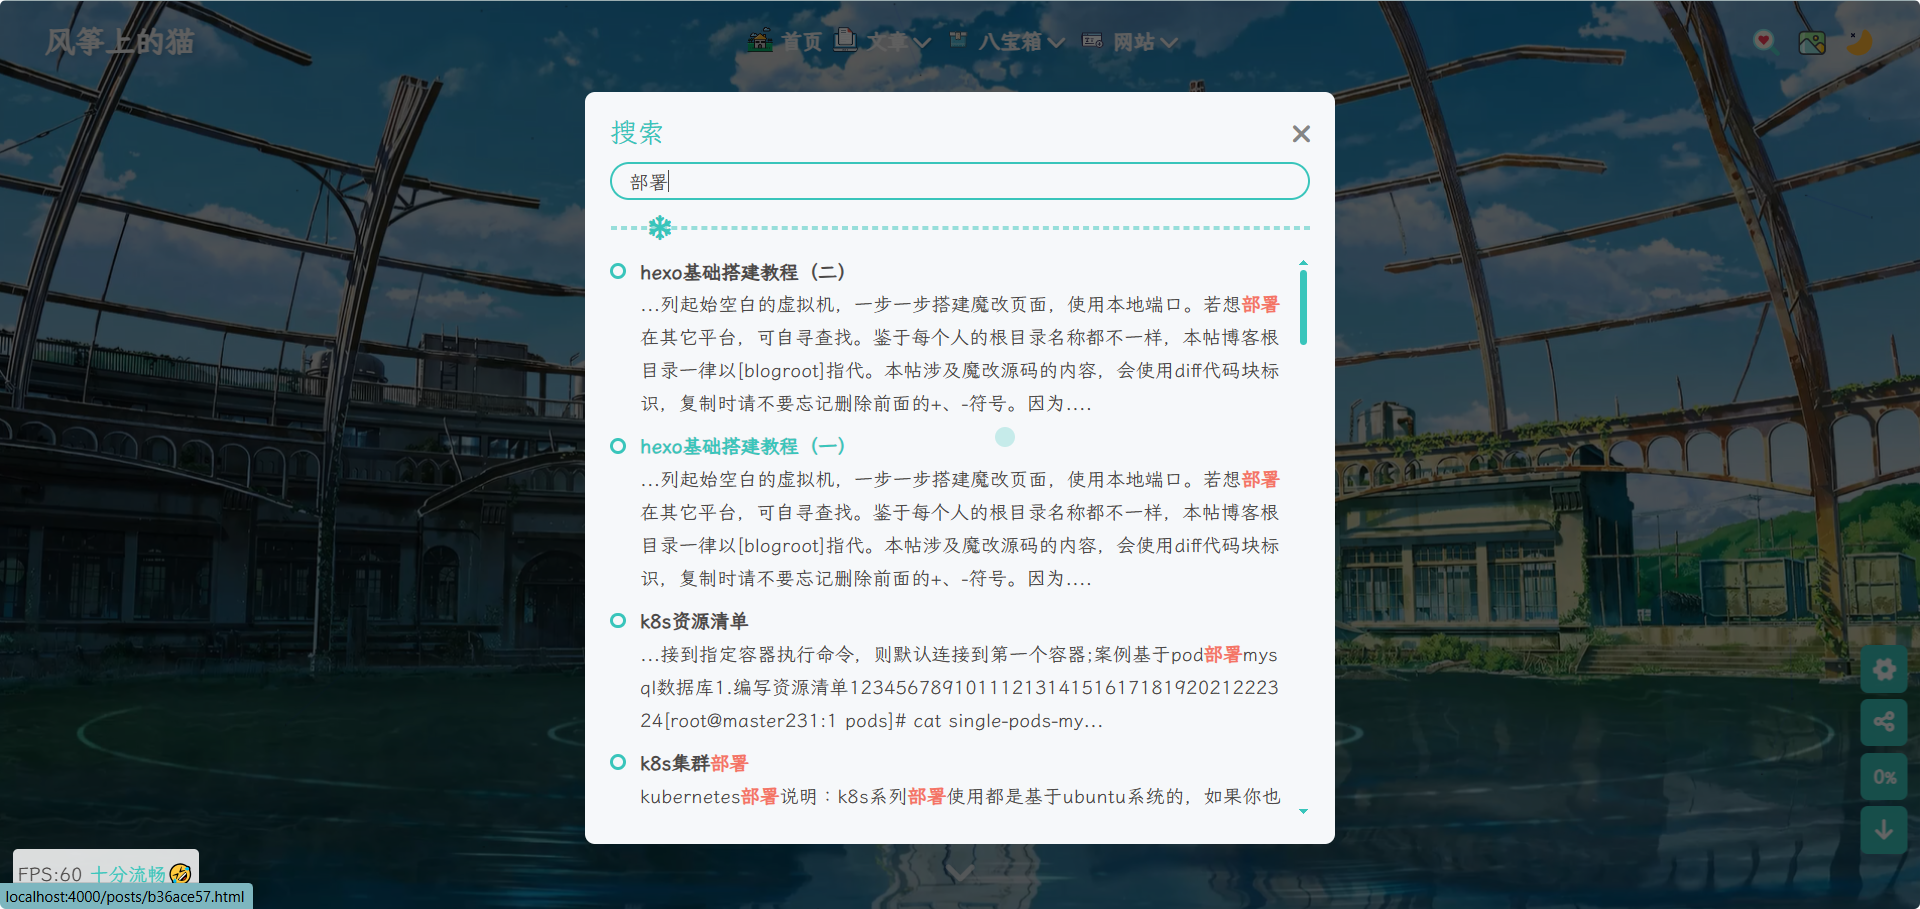This screenshot has height=909, width=1920.
Task: Toggle dark mode with the moon icon
Action: tap(1859, 42)
